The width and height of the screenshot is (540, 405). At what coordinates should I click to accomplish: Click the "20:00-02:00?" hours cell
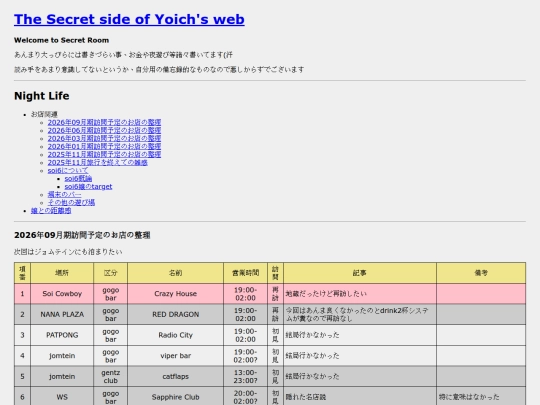[x=246, y=396]
